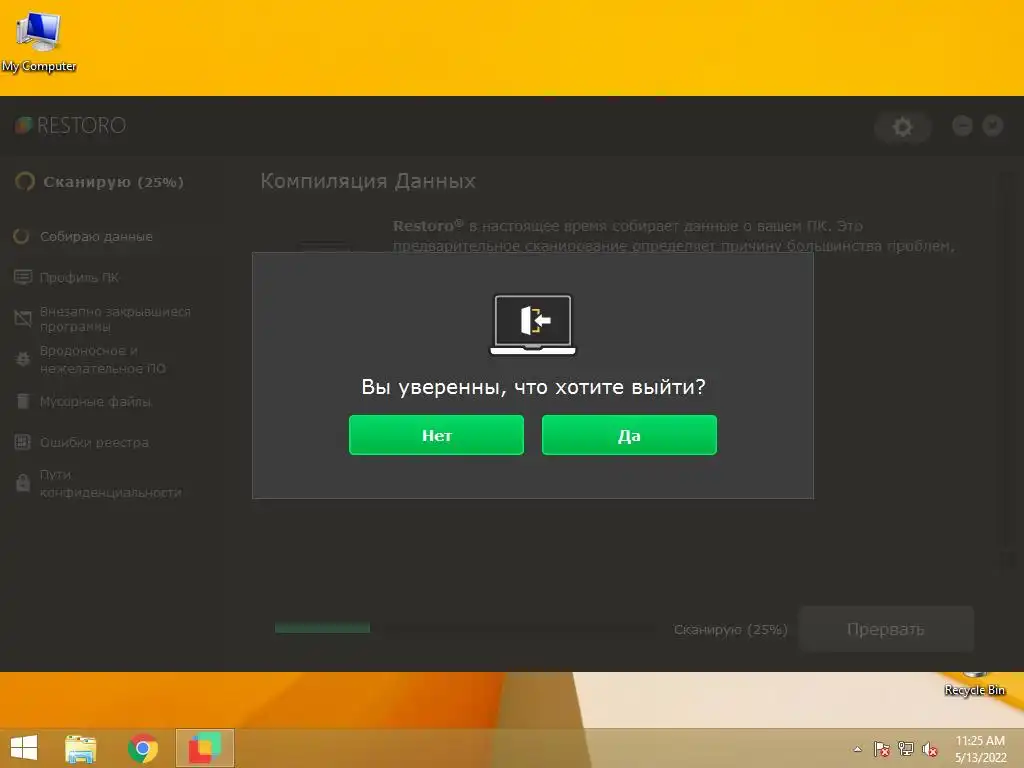
Task: Open Recycle Bin desktop icon
Action: coord(974,685)
